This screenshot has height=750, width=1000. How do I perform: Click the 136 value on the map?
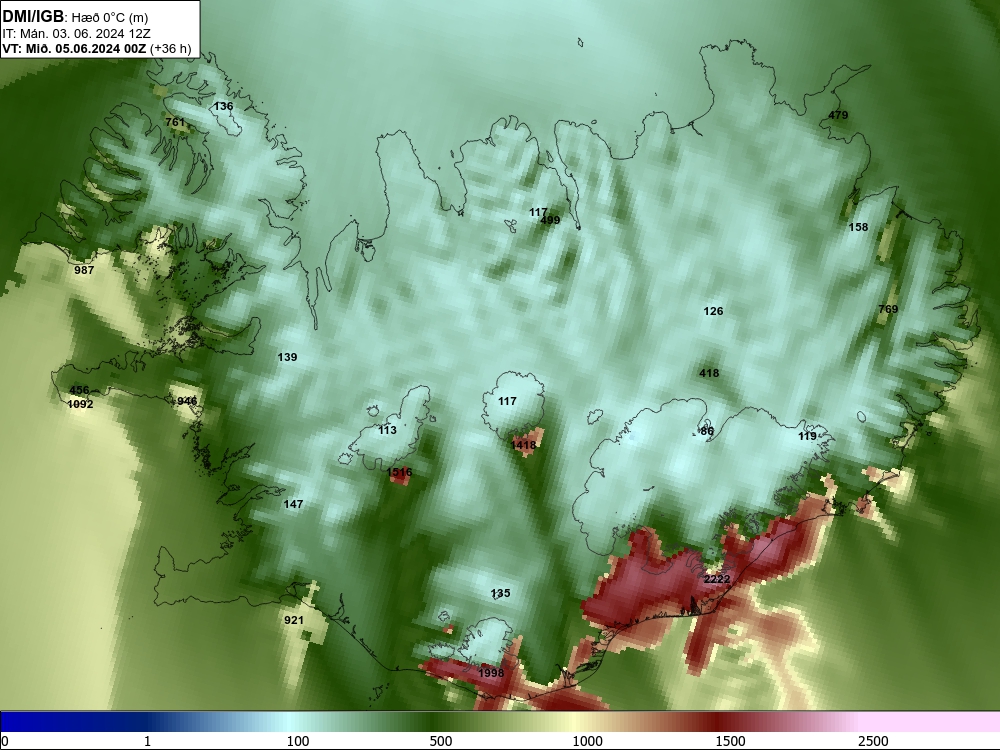coord(223,107)
